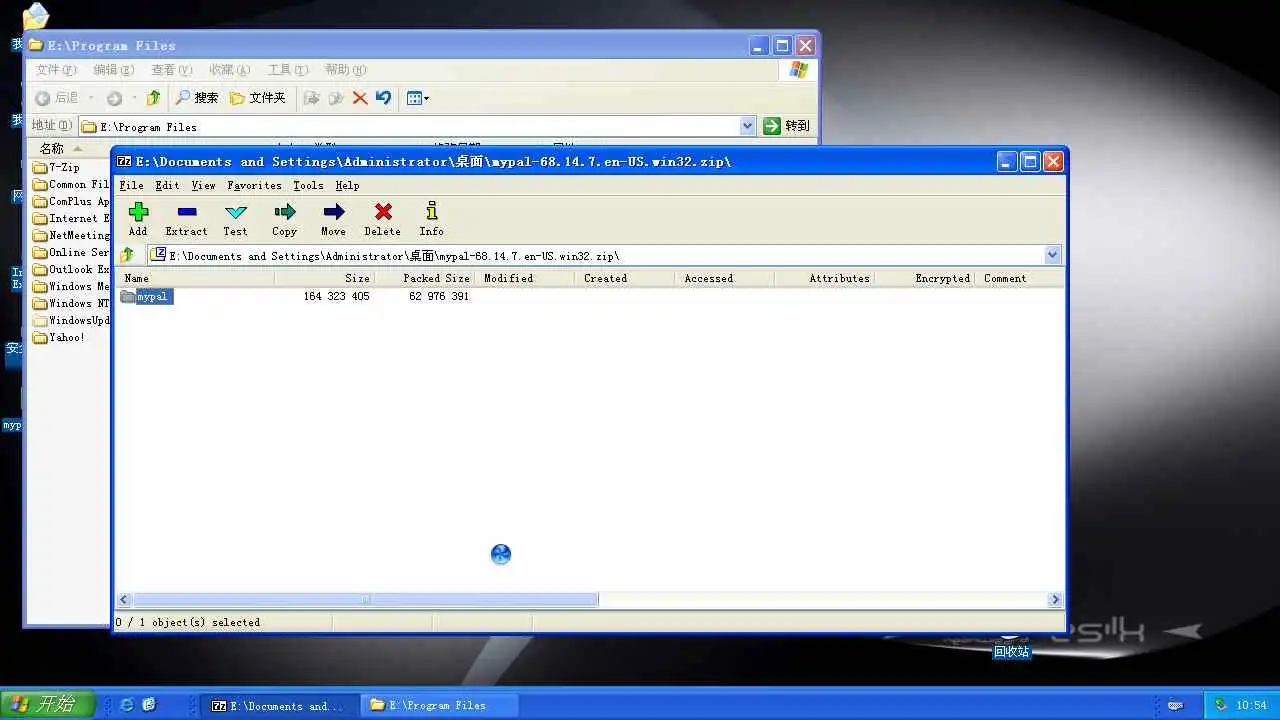Select the mypal folder in archive list
1280x720 pixels.
coord(146,296)
